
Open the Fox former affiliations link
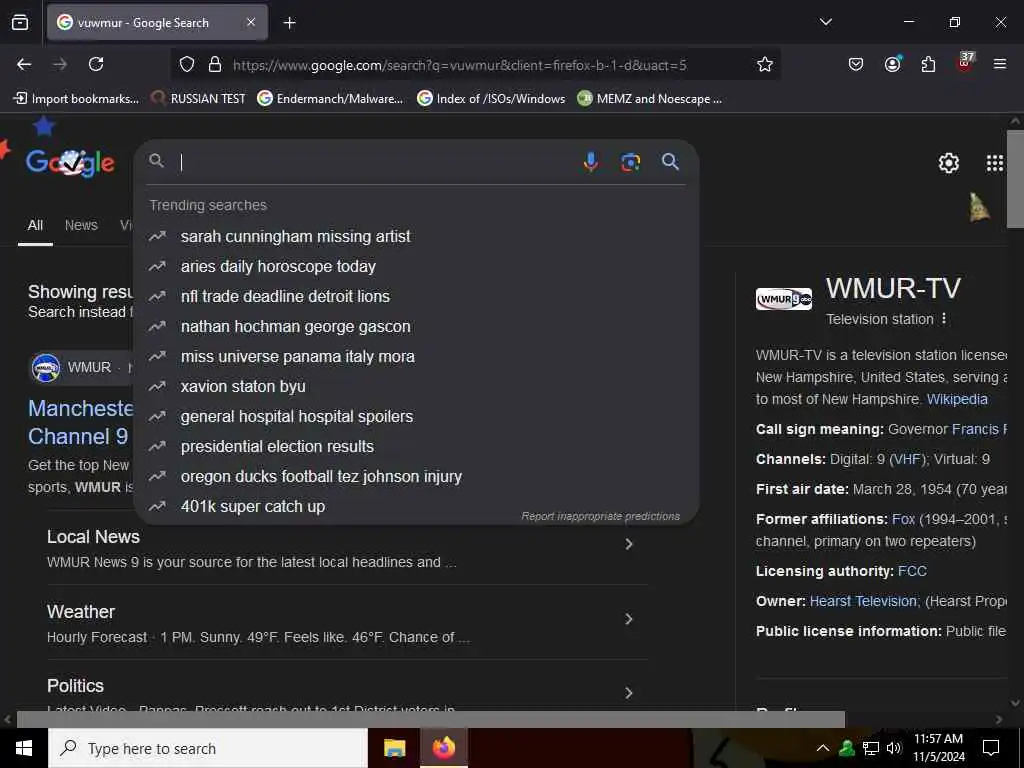903,519
